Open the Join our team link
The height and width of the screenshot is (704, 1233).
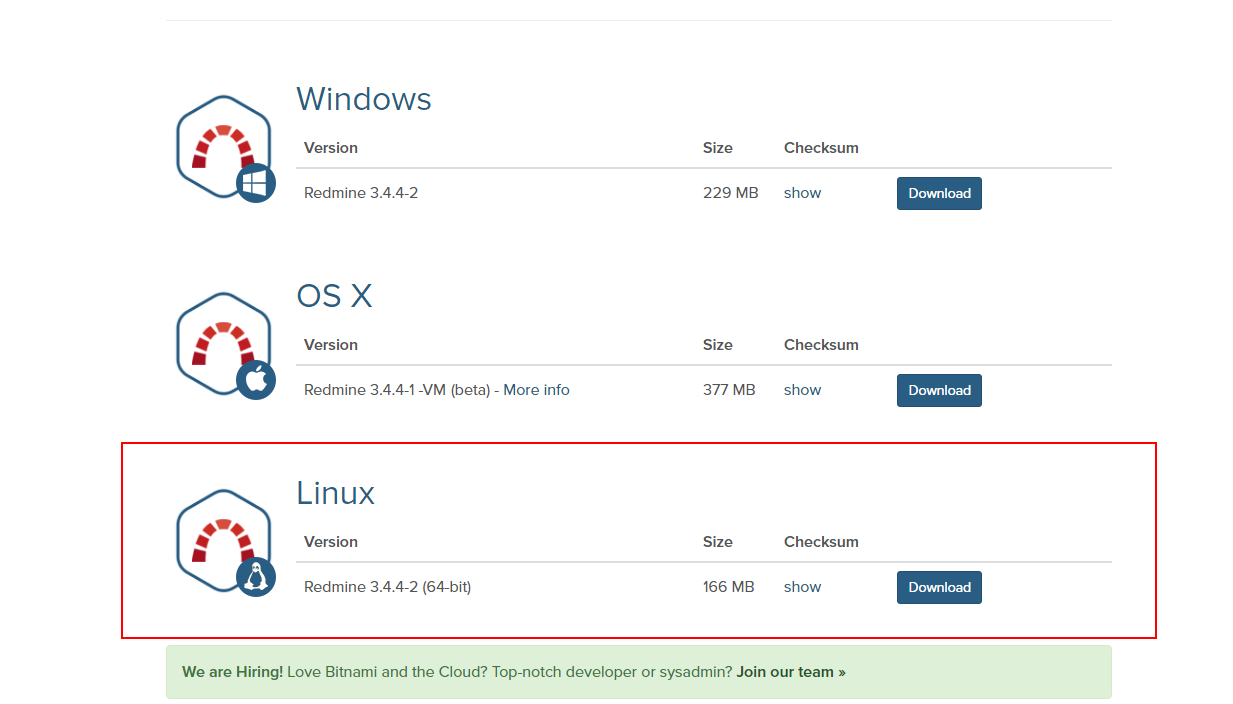click(791, 672)
